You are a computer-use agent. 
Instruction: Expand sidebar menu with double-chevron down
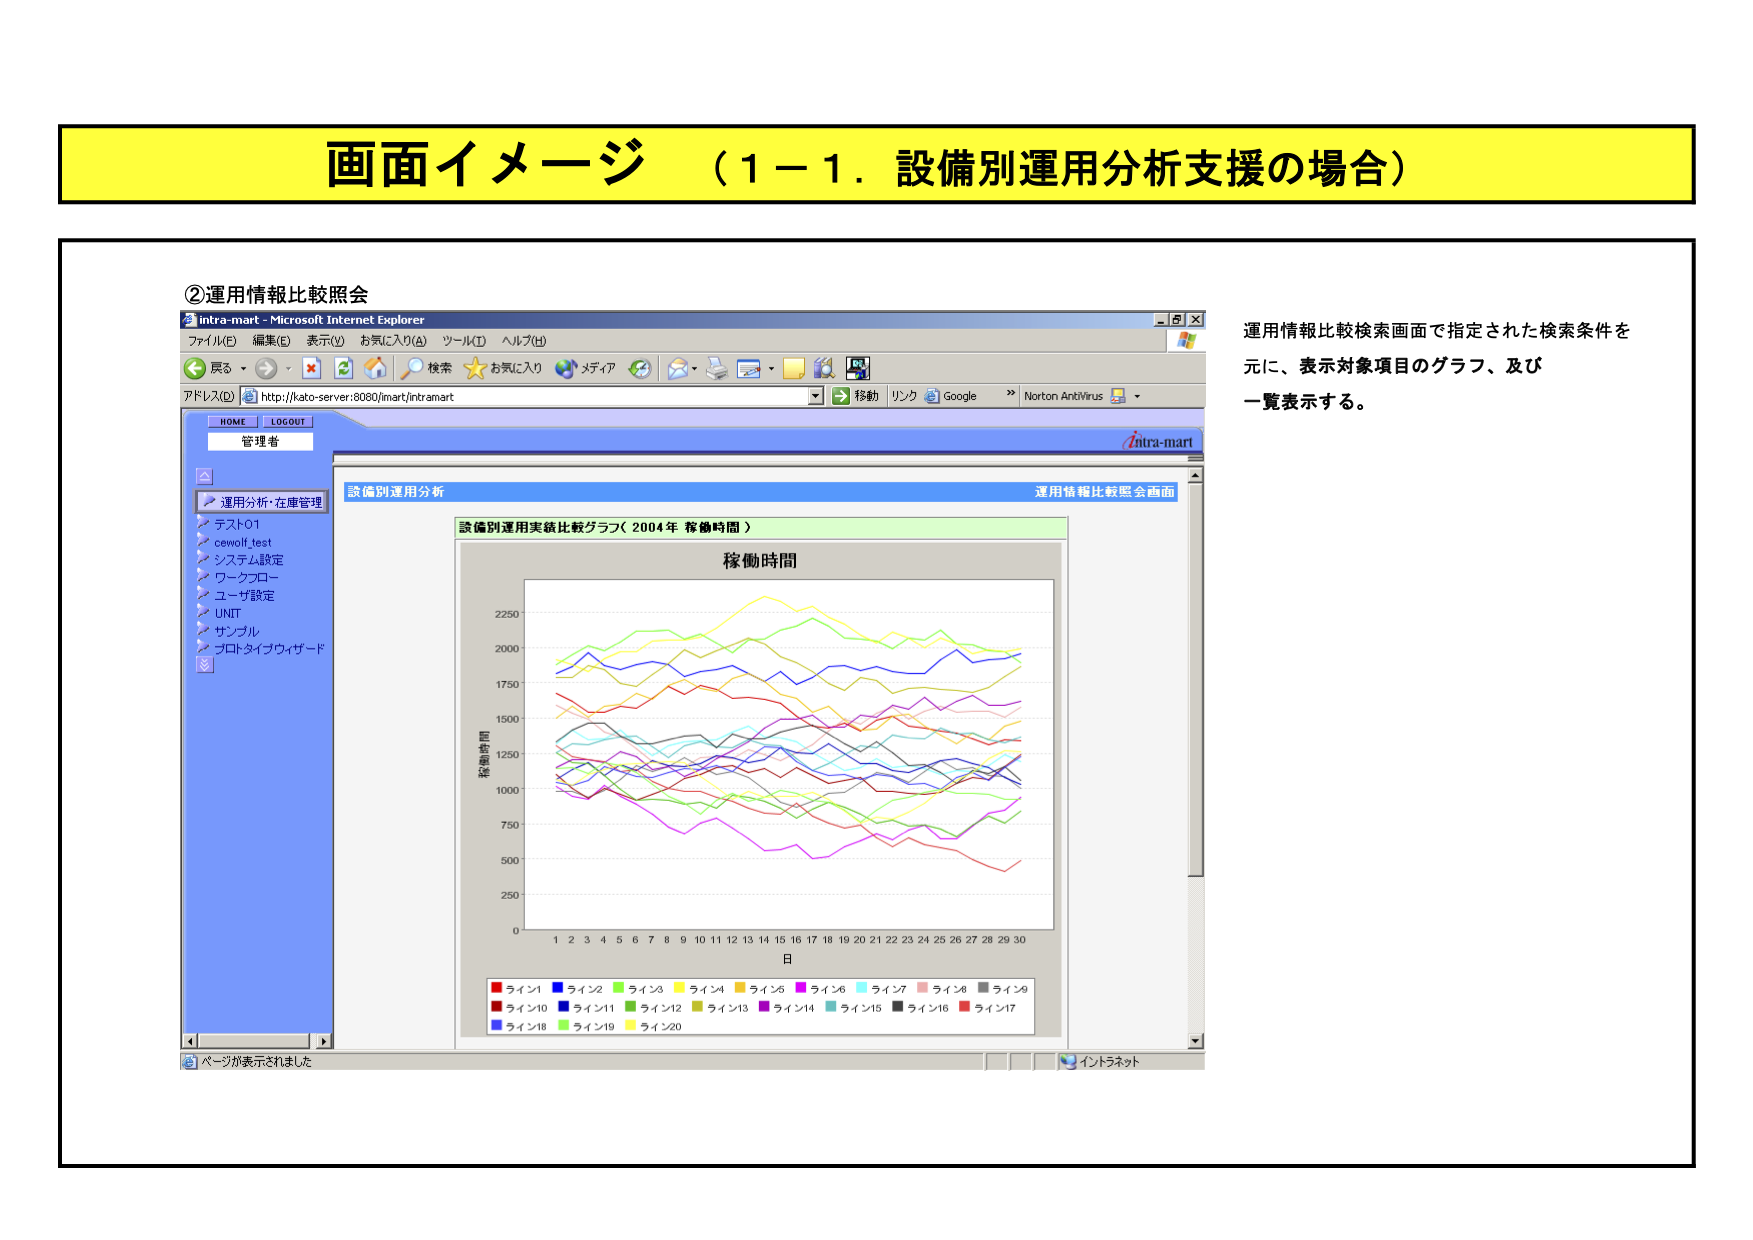[205, 665]
